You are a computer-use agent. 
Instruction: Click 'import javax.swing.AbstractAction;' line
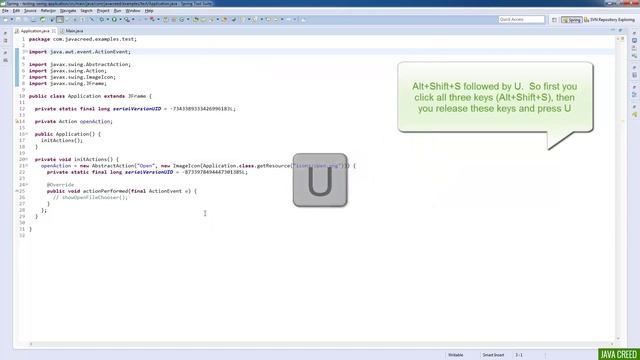pyautogui.click(x=80, y=64)
